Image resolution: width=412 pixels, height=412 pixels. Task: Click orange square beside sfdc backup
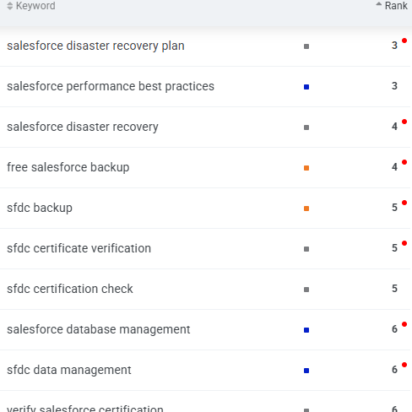click(x=306, y=209)
